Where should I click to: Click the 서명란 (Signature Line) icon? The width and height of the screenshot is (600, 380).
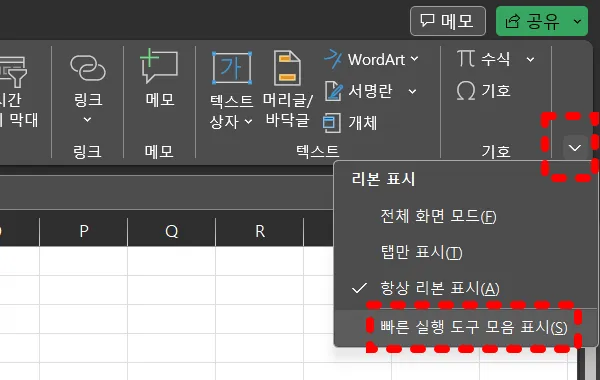click(x=333, y=91)
